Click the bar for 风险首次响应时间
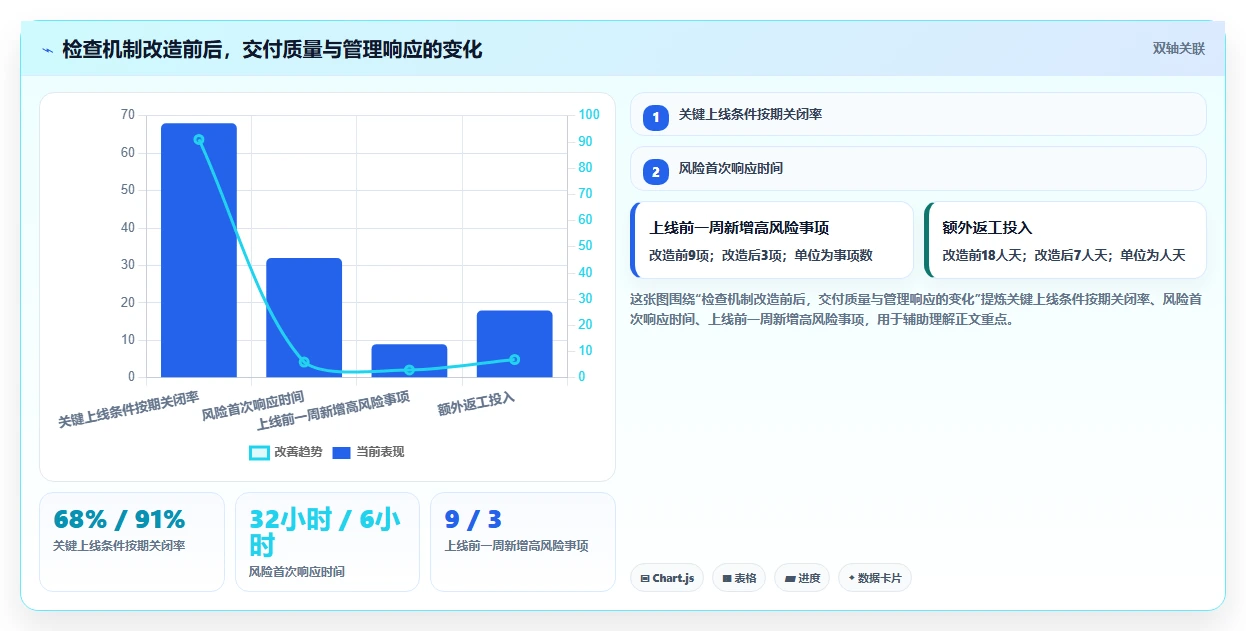Screen dimensions: 1246x631 pos(304,317)
